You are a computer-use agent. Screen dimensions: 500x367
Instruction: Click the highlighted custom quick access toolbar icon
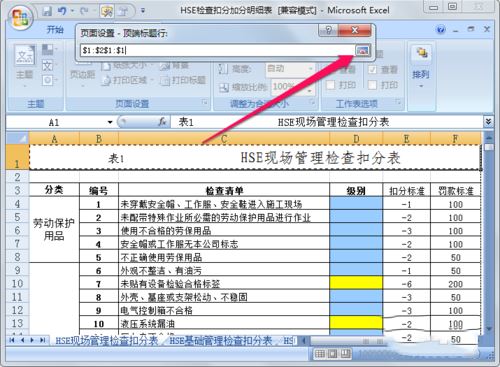point(107,11)
